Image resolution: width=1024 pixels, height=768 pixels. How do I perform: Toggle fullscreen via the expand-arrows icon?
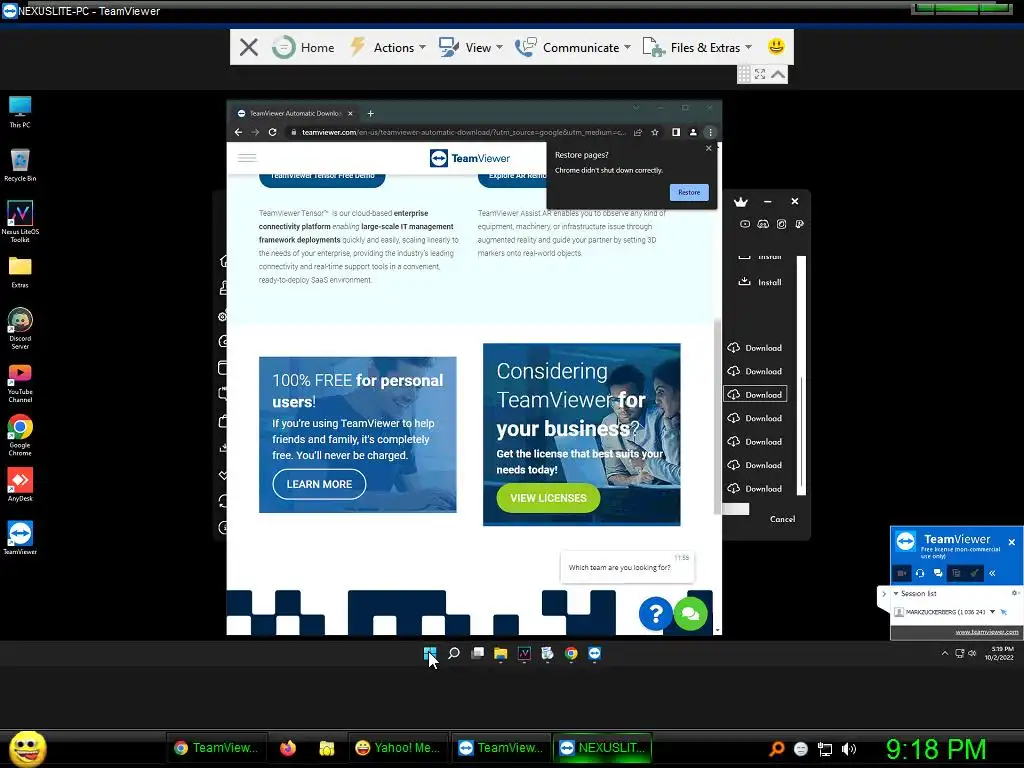(x=760, y=74)
